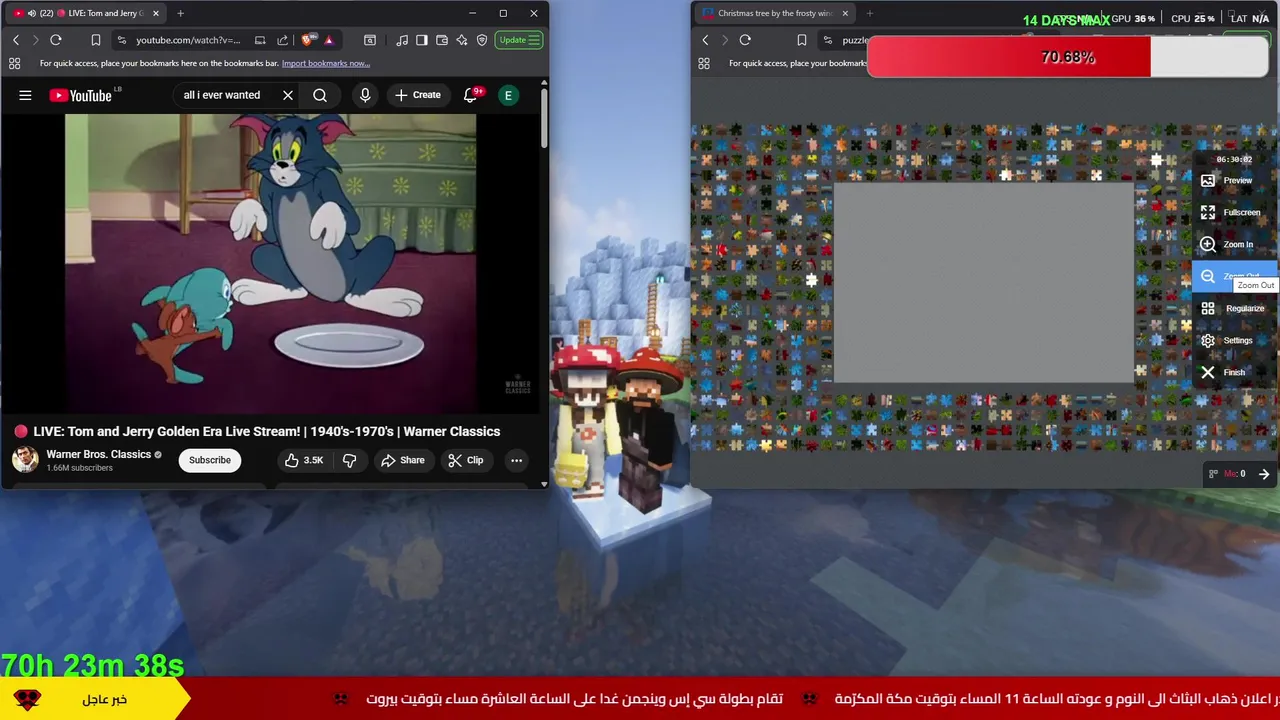The width and height of the screenshot is (1280, 720).
Task: Click the YouTube address bar URL
Action: click(188, 40)
